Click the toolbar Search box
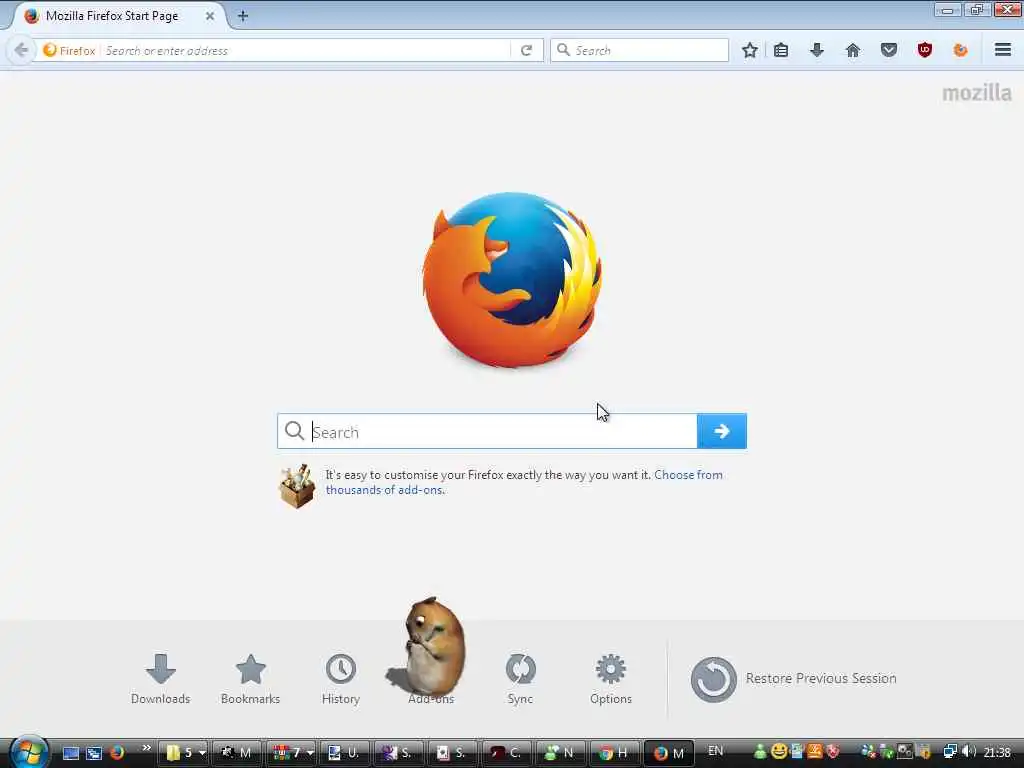This screenshot has width=1024, height=768. (x=640, y=50)
